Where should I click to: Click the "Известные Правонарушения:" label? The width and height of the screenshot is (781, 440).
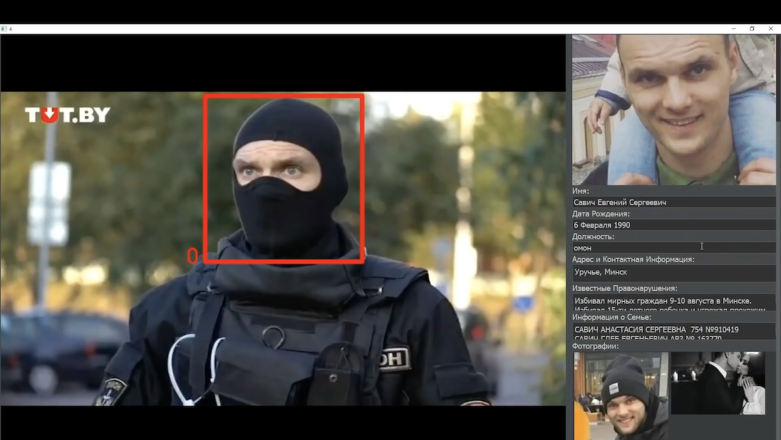(625, 288)
